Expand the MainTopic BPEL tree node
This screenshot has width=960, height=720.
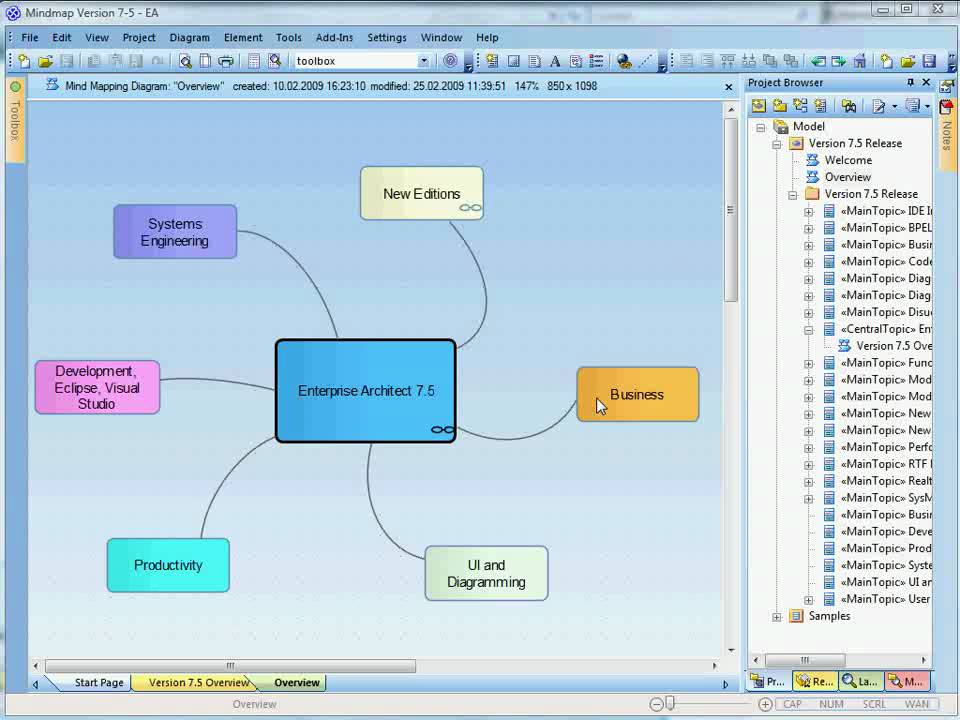pos(809,229)
